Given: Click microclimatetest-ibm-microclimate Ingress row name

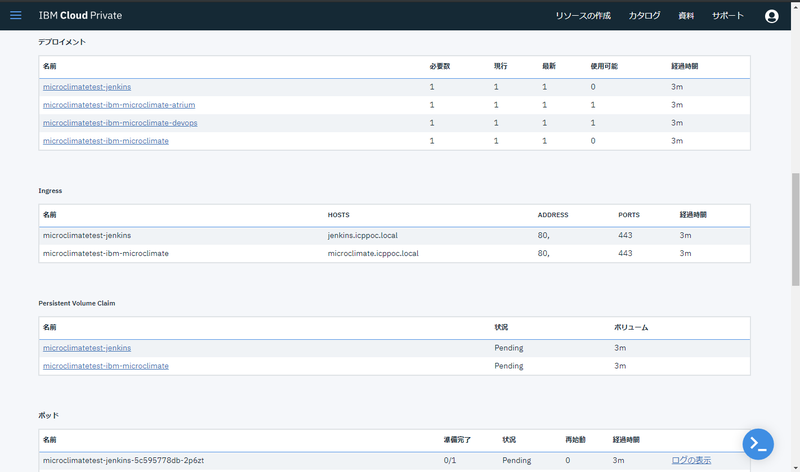Looking at the screenshot, I should (x=106, y=253).
